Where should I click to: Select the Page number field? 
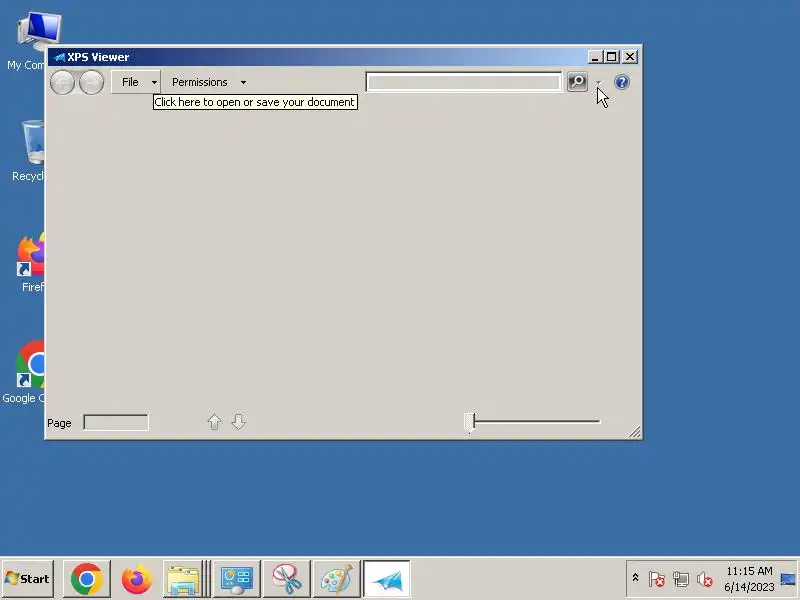click(116, 422)
